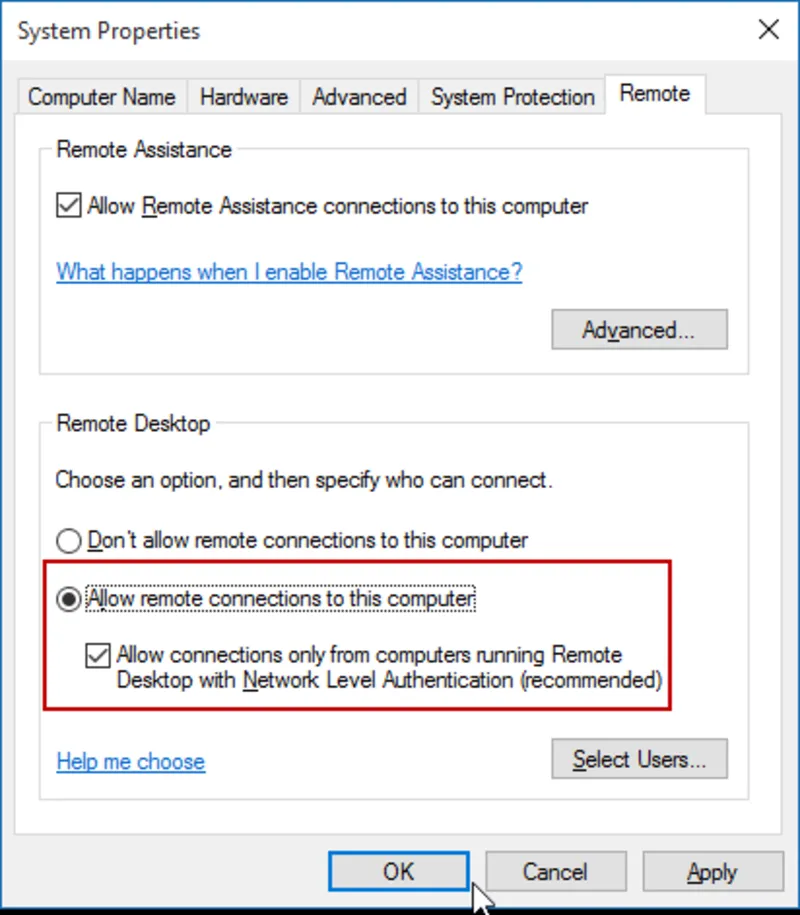Apply the current remote settings

tap(712, 871)
